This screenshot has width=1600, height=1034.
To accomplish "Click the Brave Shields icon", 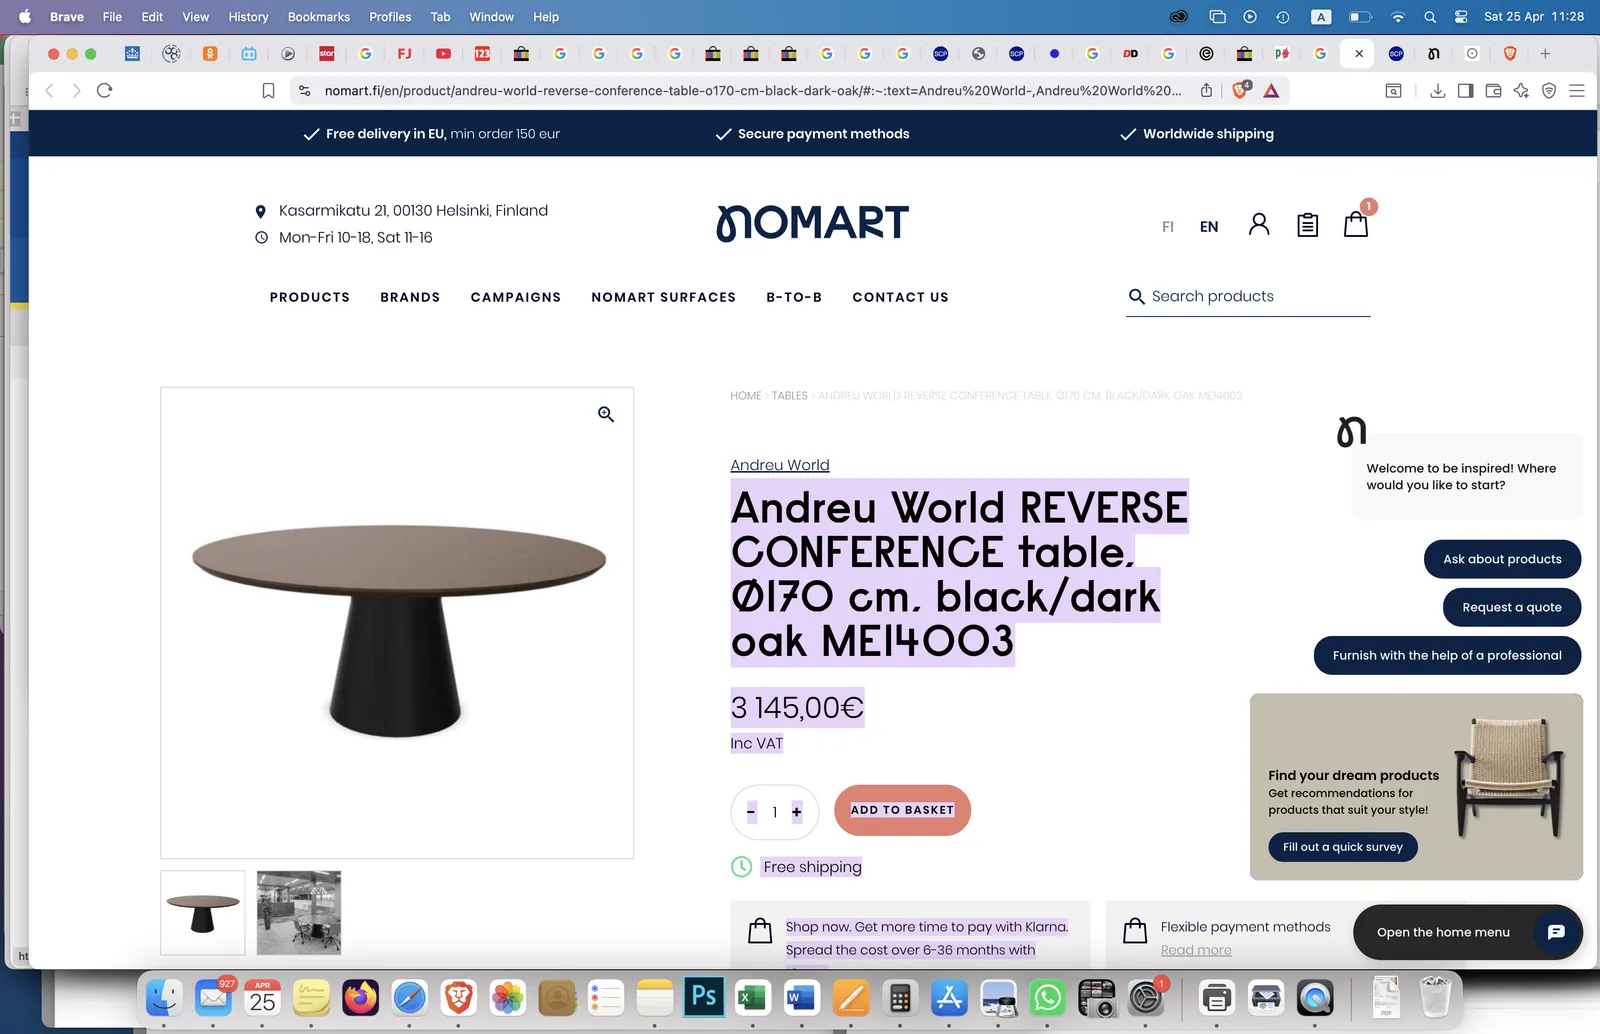I will [1241, 90].
